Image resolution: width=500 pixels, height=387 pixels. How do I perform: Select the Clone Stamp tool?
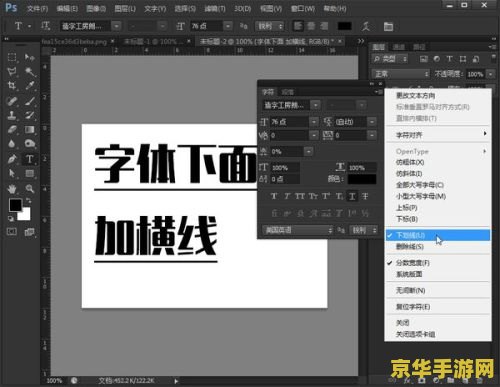12,115
